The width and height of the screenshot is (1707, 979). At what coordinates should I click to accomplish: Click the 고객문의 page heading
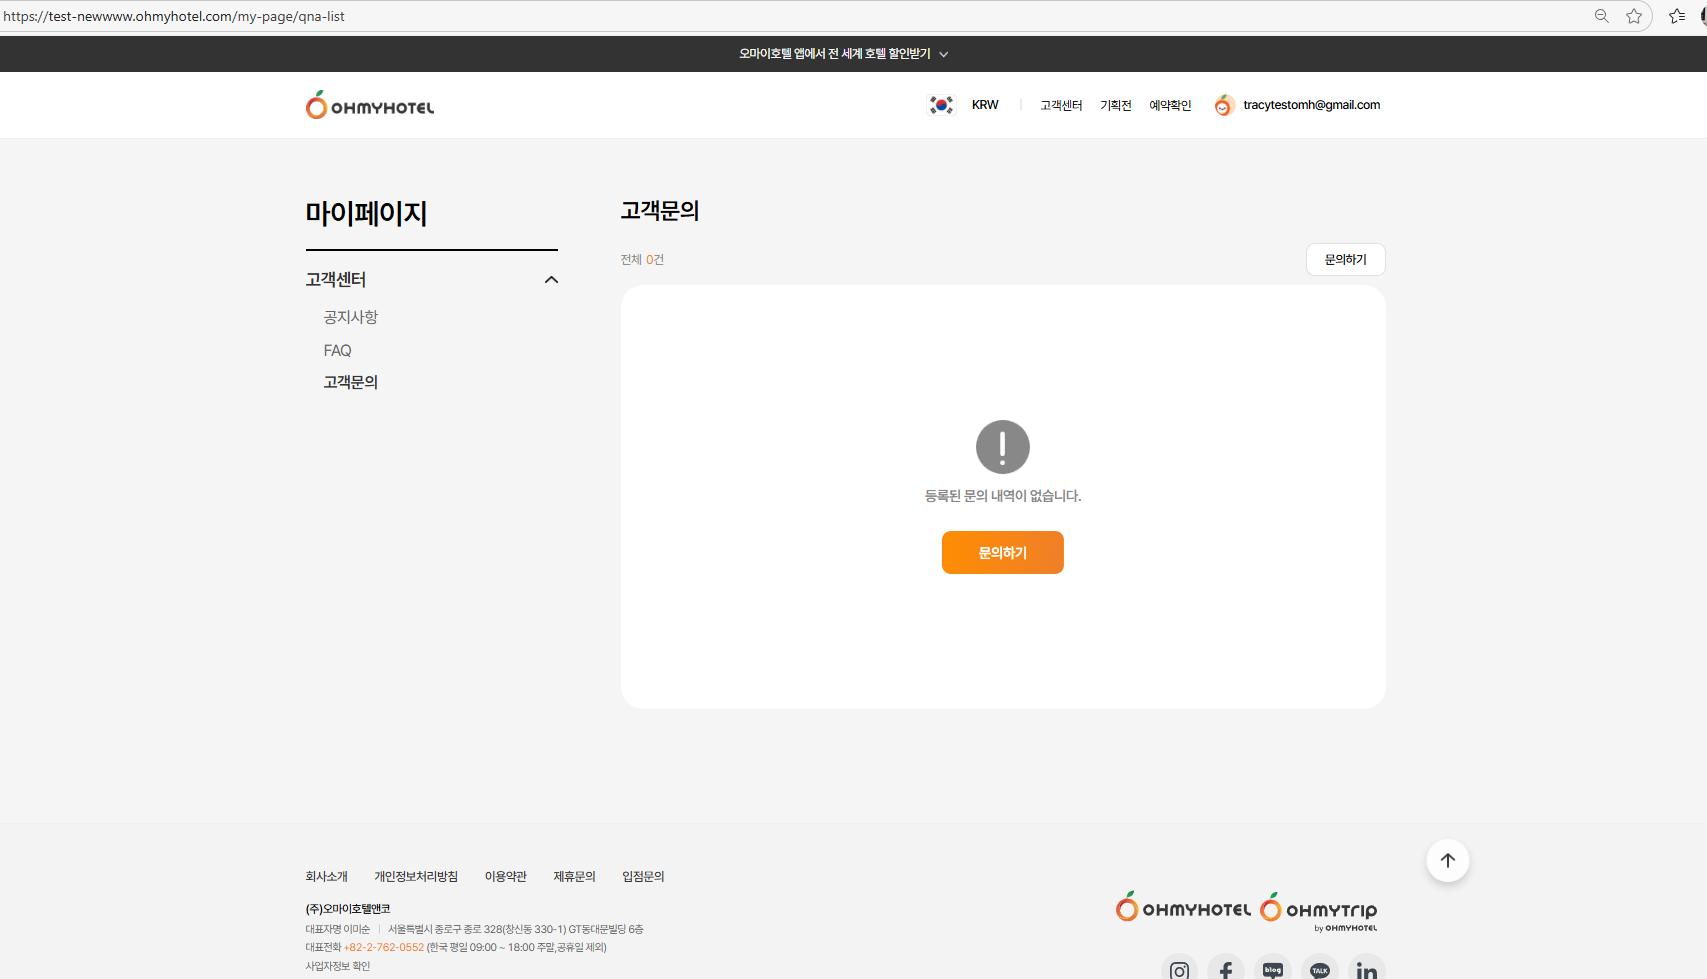pos(660,211)
